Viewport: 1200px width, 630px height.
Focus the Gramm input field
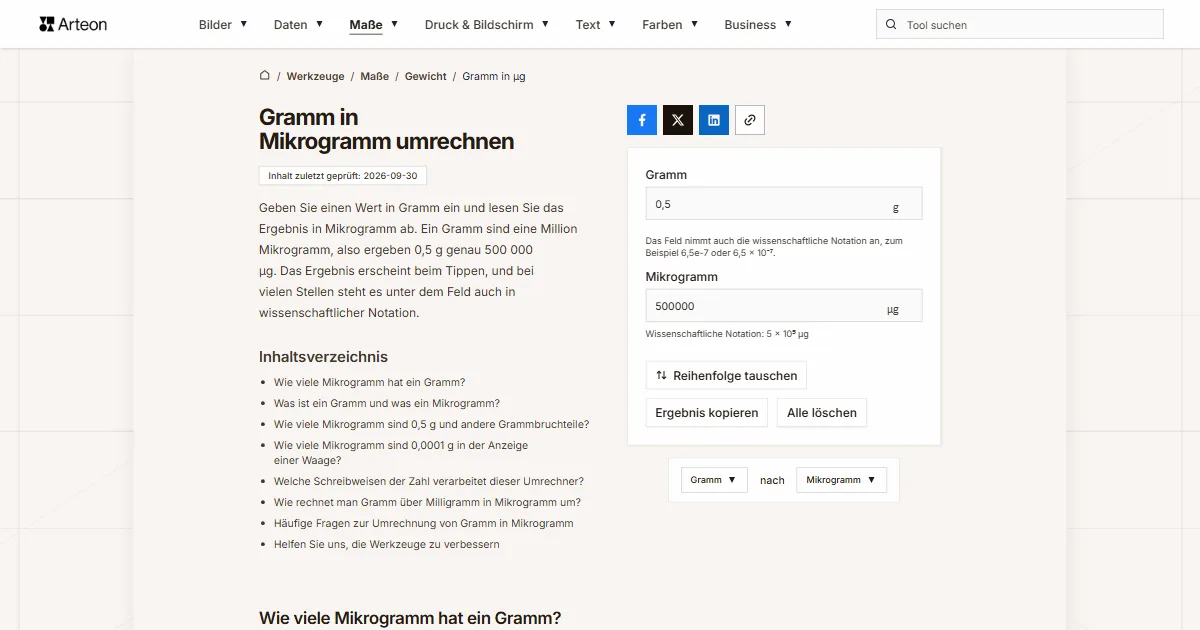coord(784,204)
